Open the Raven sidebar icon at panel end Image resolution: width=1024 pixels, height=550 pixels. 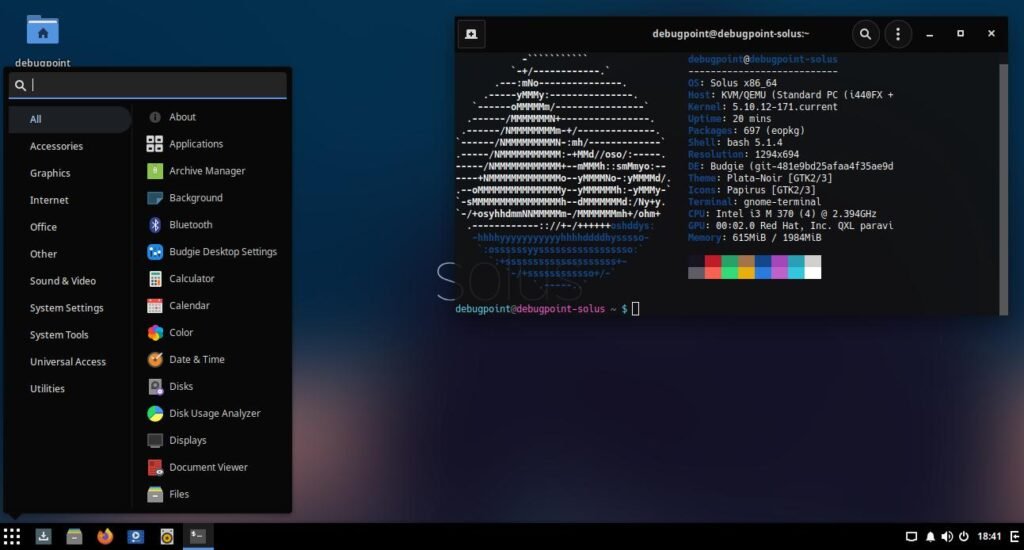1014,536
